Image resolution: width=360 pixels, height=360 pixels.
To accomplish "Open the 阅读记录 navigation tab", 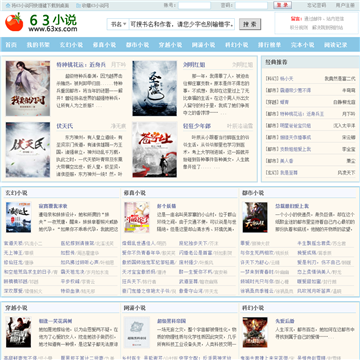I will pyautogui.click(x=336, y=45).
